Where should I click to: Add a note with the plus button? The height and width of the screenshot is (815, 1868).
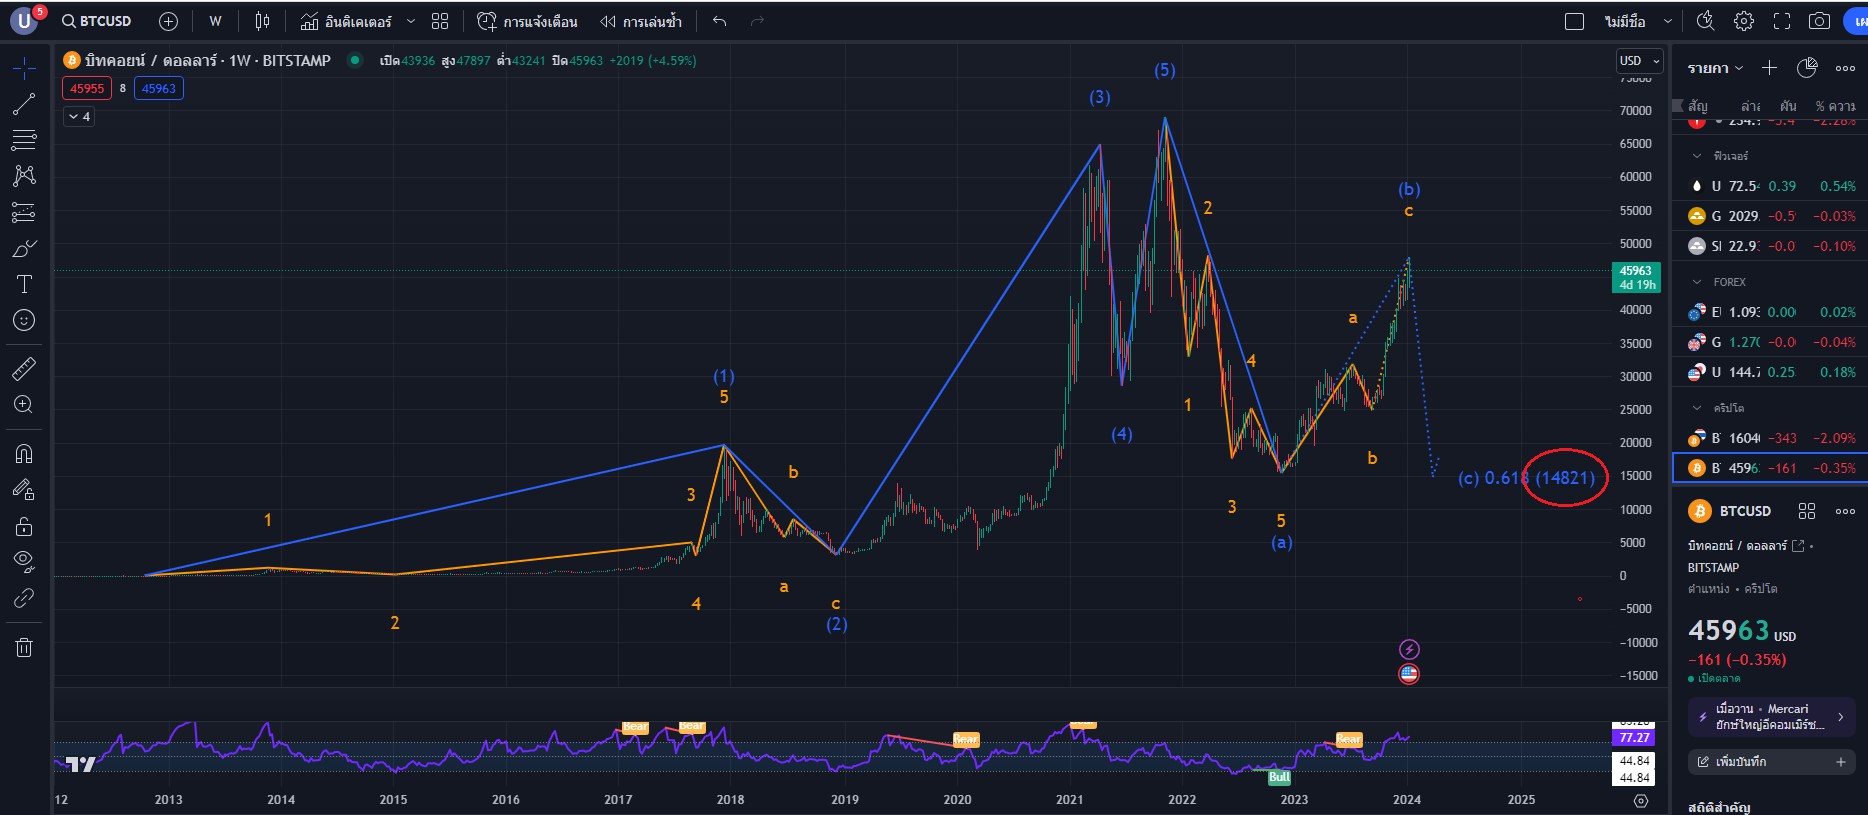1840,762
